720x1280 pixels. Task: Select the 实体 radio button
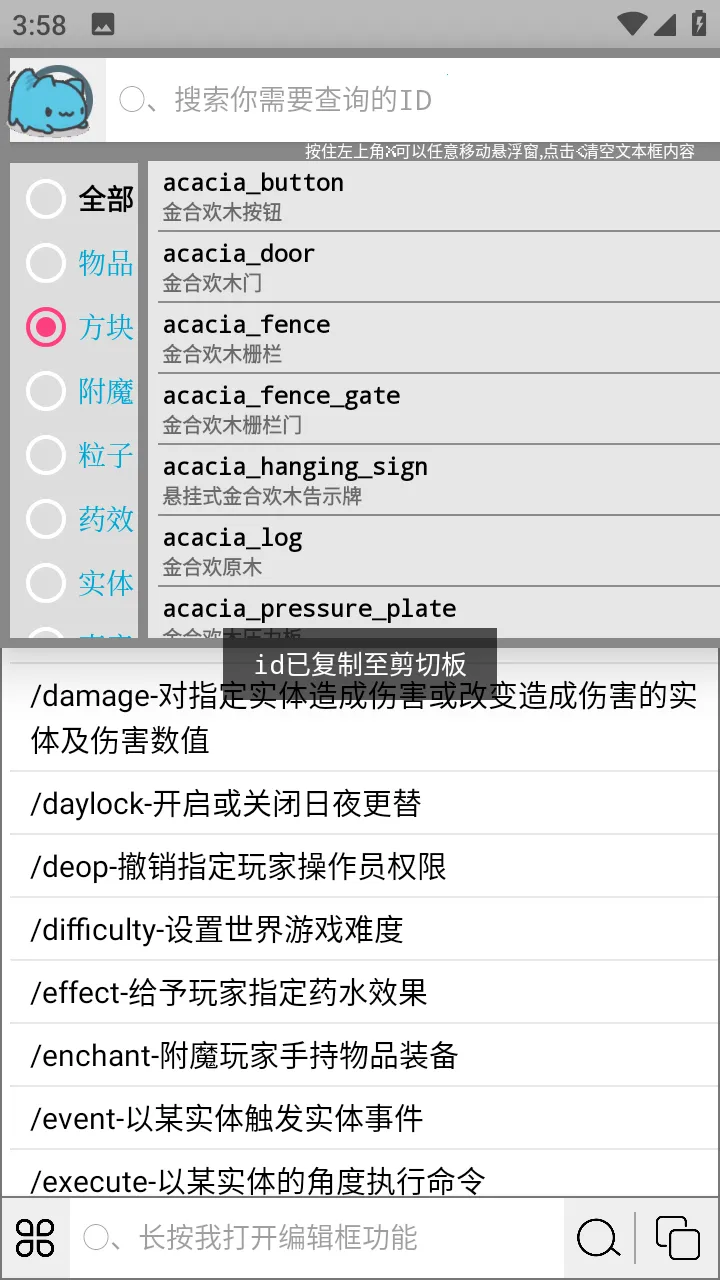pos(46,583)
